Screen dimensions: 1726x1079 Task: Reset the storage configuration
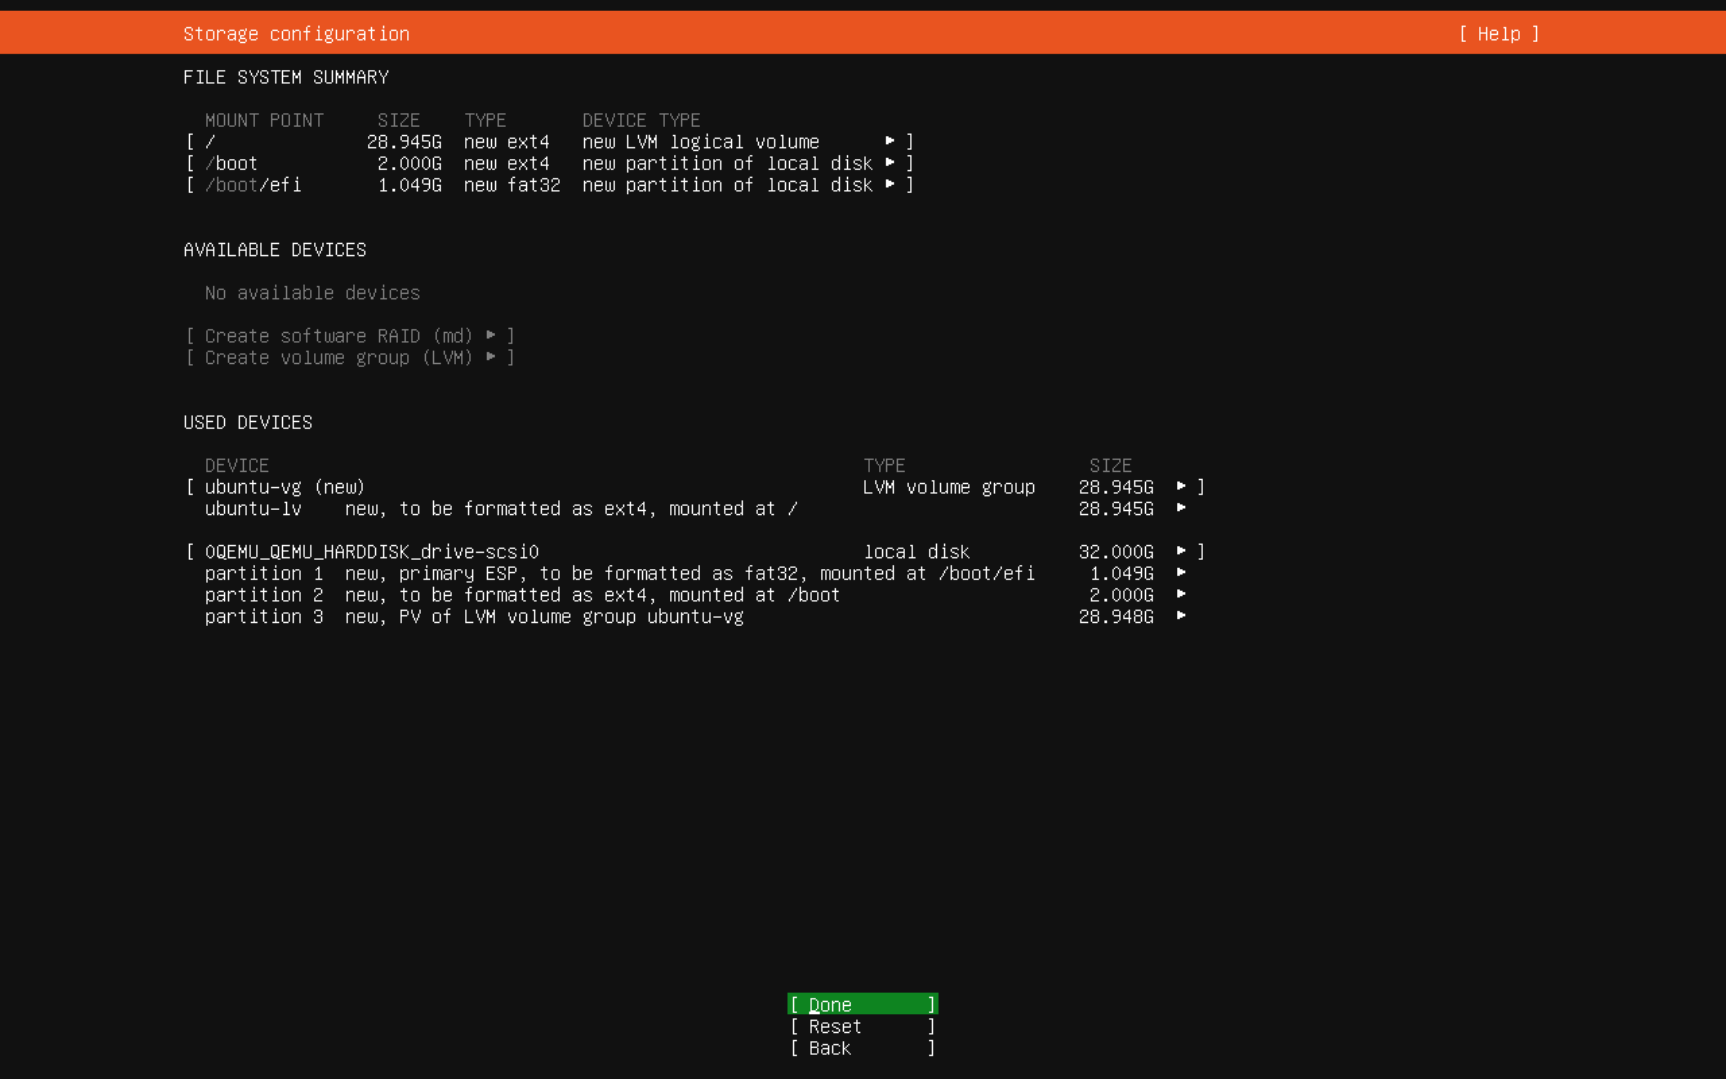pos(861,1026)
